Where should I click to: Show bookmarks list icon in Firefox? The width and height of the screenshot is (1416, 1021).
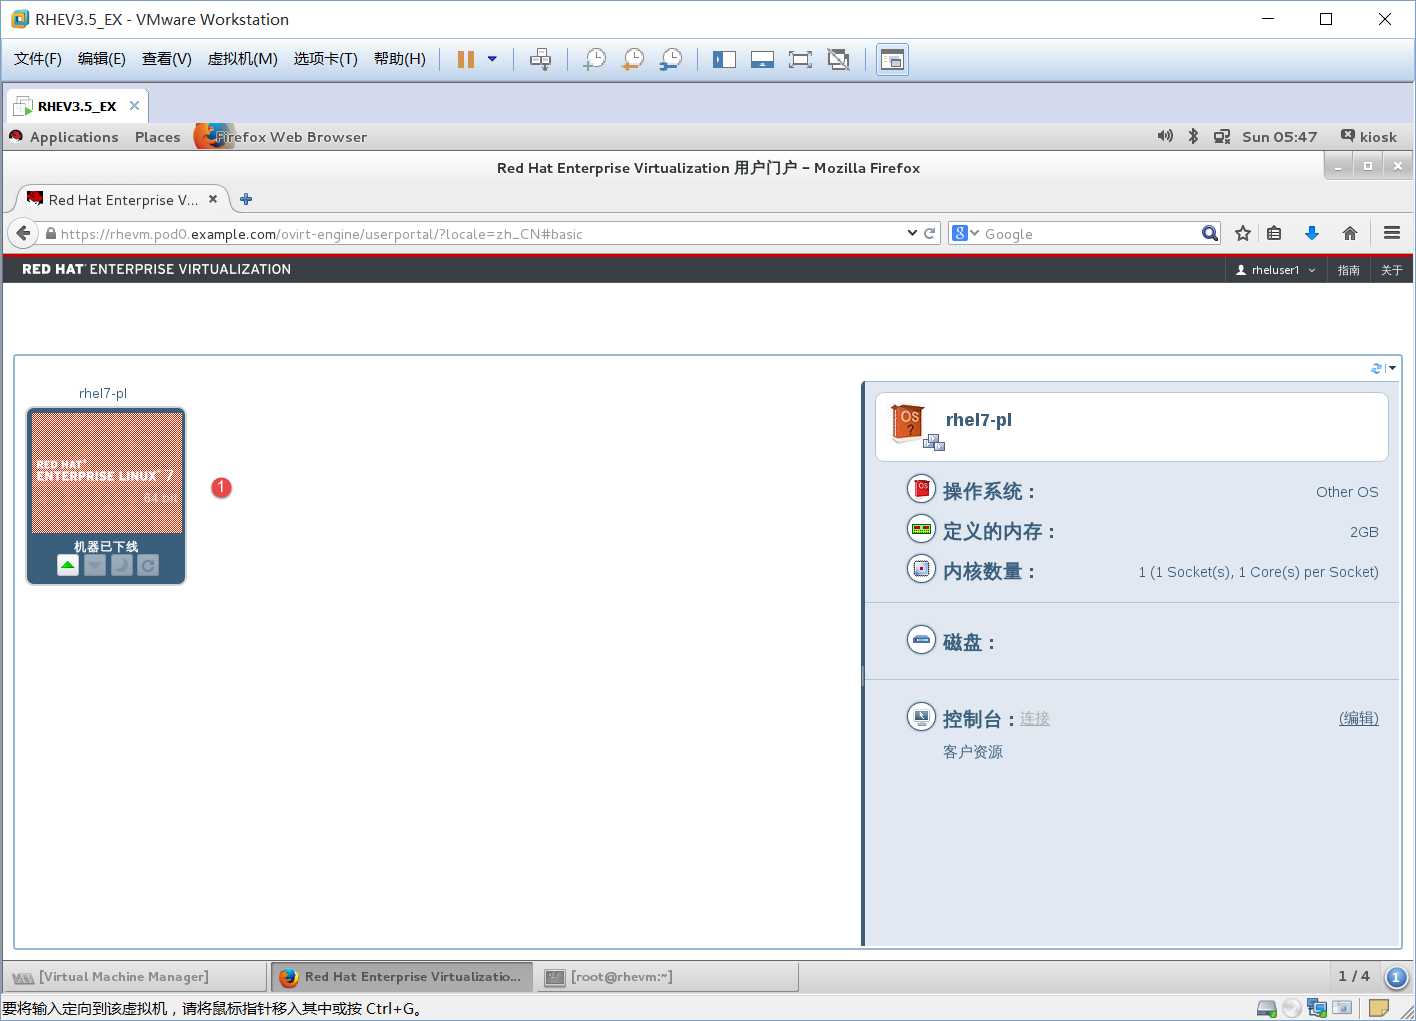[x=1274, y=233]
